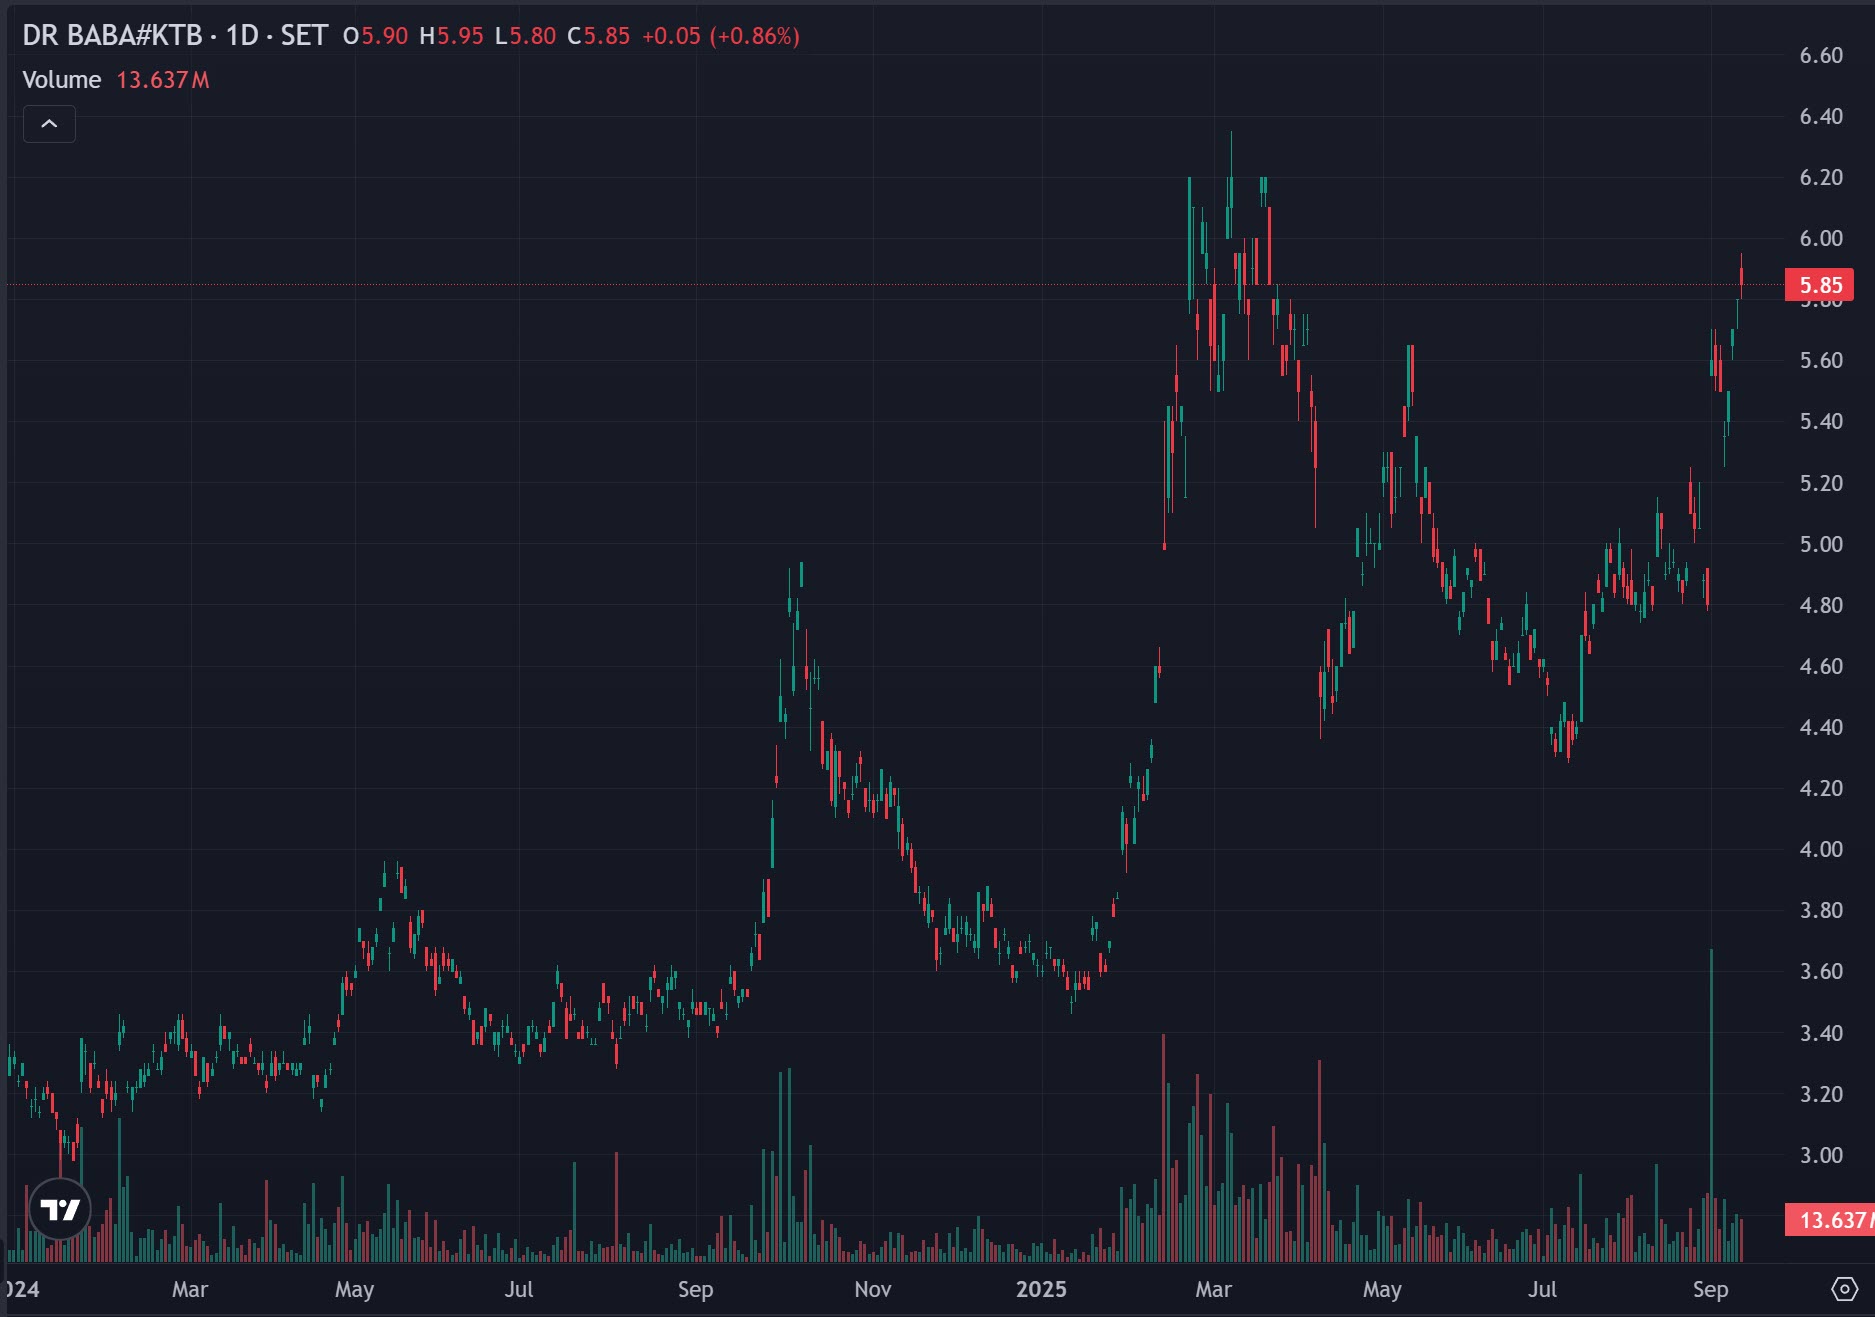Viewport: 1875px width, 1317px height.
Task: Click the 3.60 price axis label
Action: pos(1821,972)
